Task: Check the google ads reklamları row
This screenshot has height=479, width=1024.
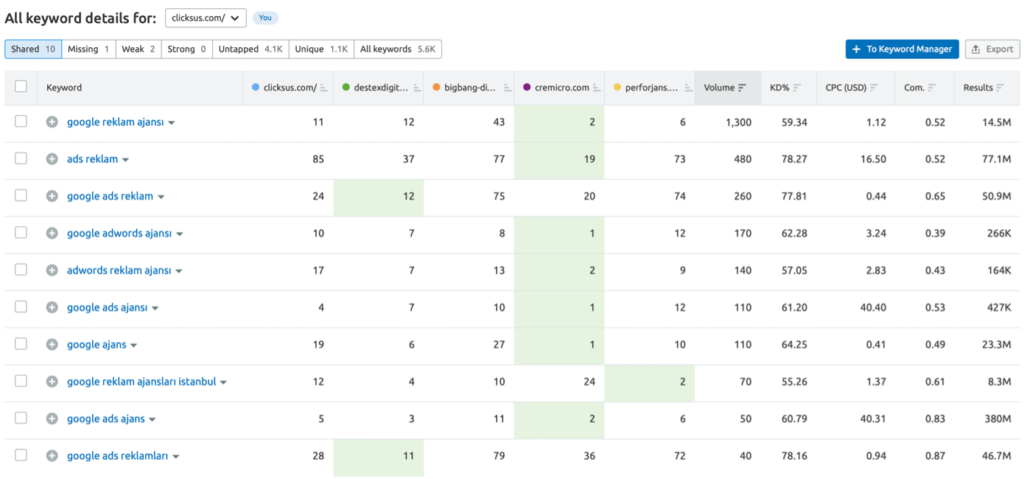Action: coord(21,455)
